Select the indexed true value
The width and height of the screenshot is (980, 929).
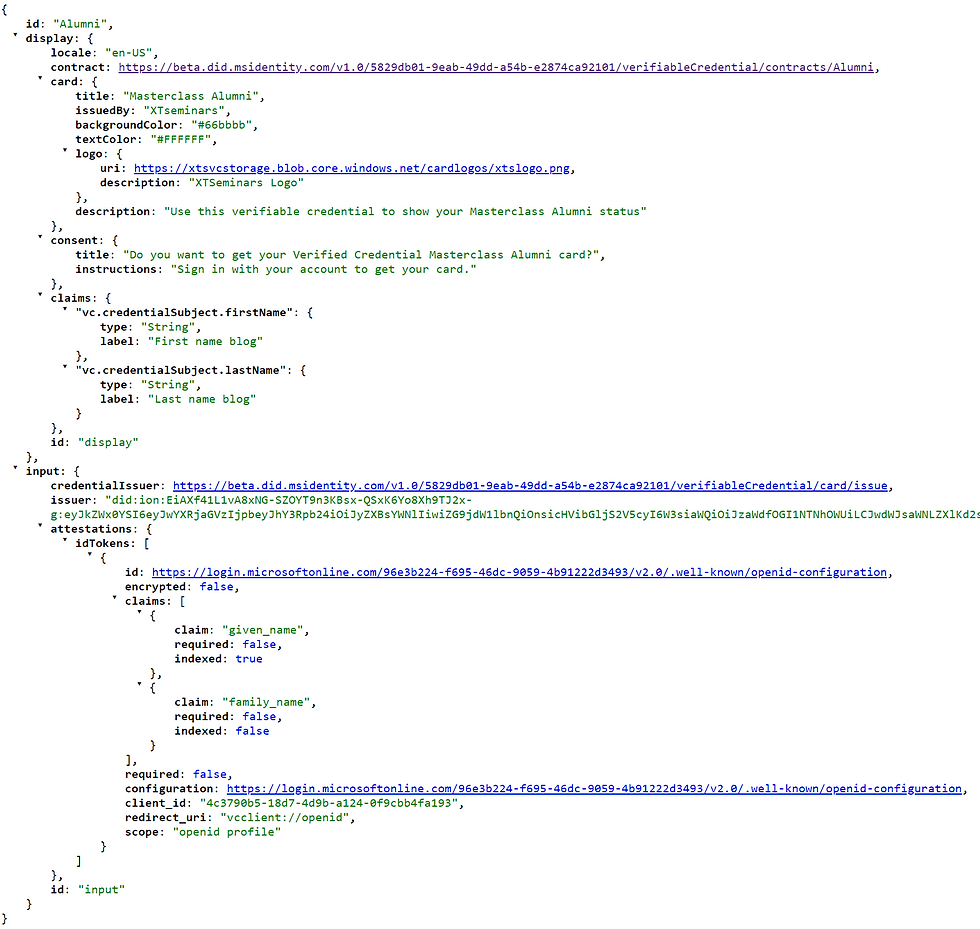click(249, 659)
